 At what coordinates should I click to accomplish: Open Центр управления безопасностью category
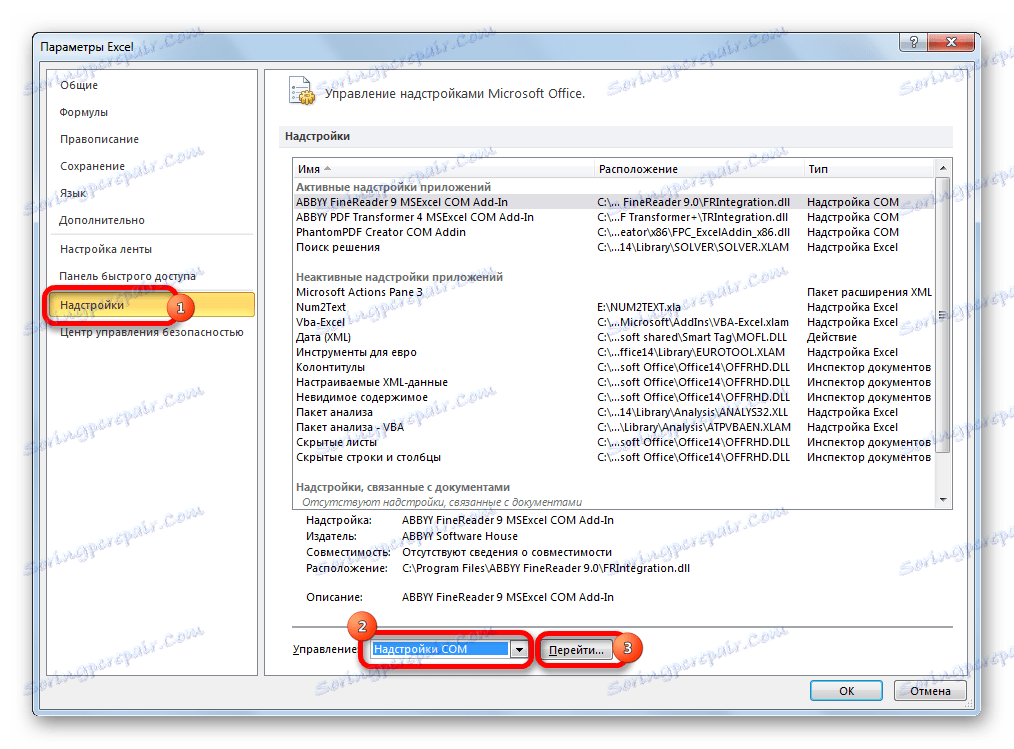151,332
